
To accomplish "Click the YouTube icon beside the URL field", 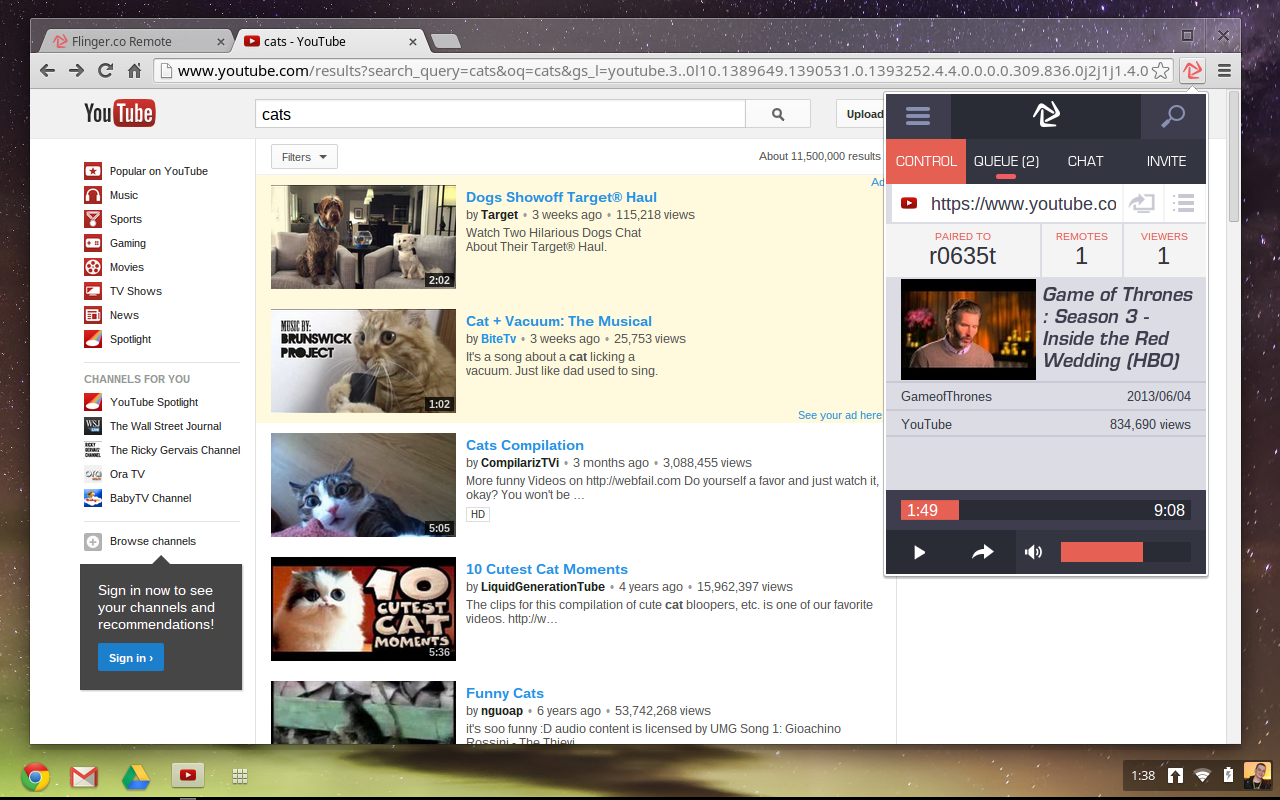I will coord(909,203).
